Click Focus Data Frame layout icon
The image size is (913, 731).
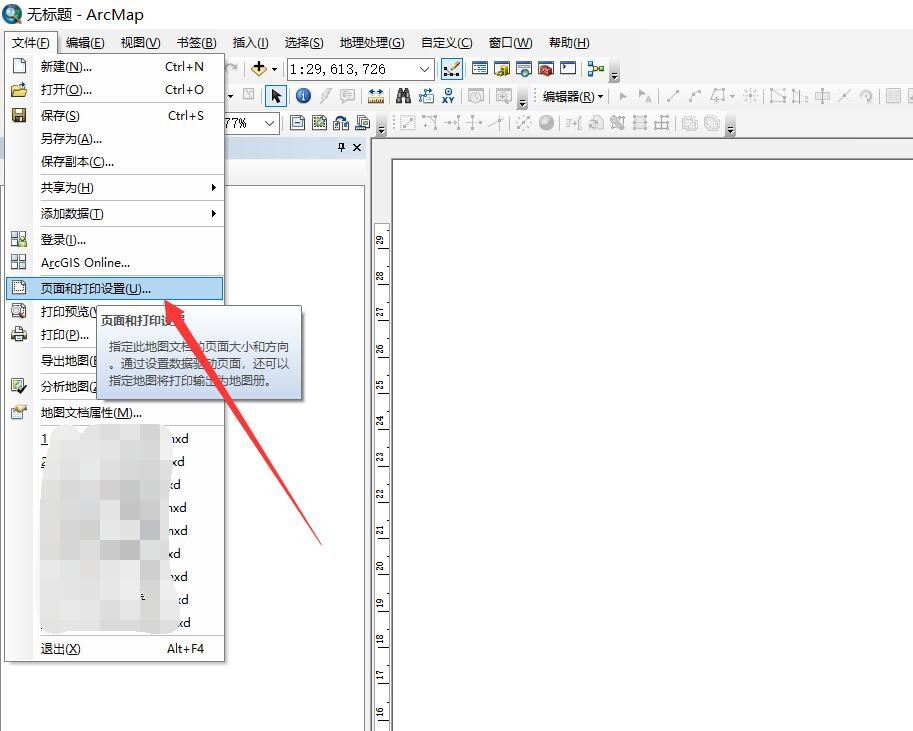click(319, 123)
